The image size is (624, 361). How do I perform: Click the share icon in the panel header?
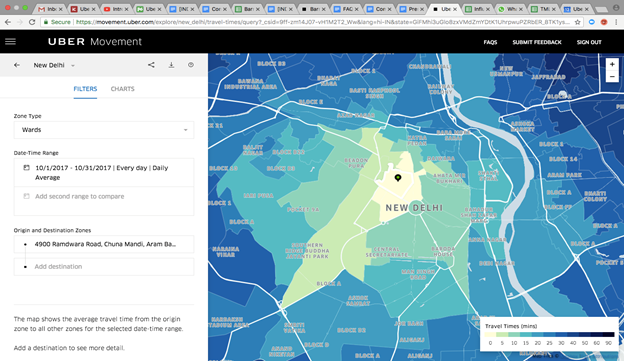point(151,65)
